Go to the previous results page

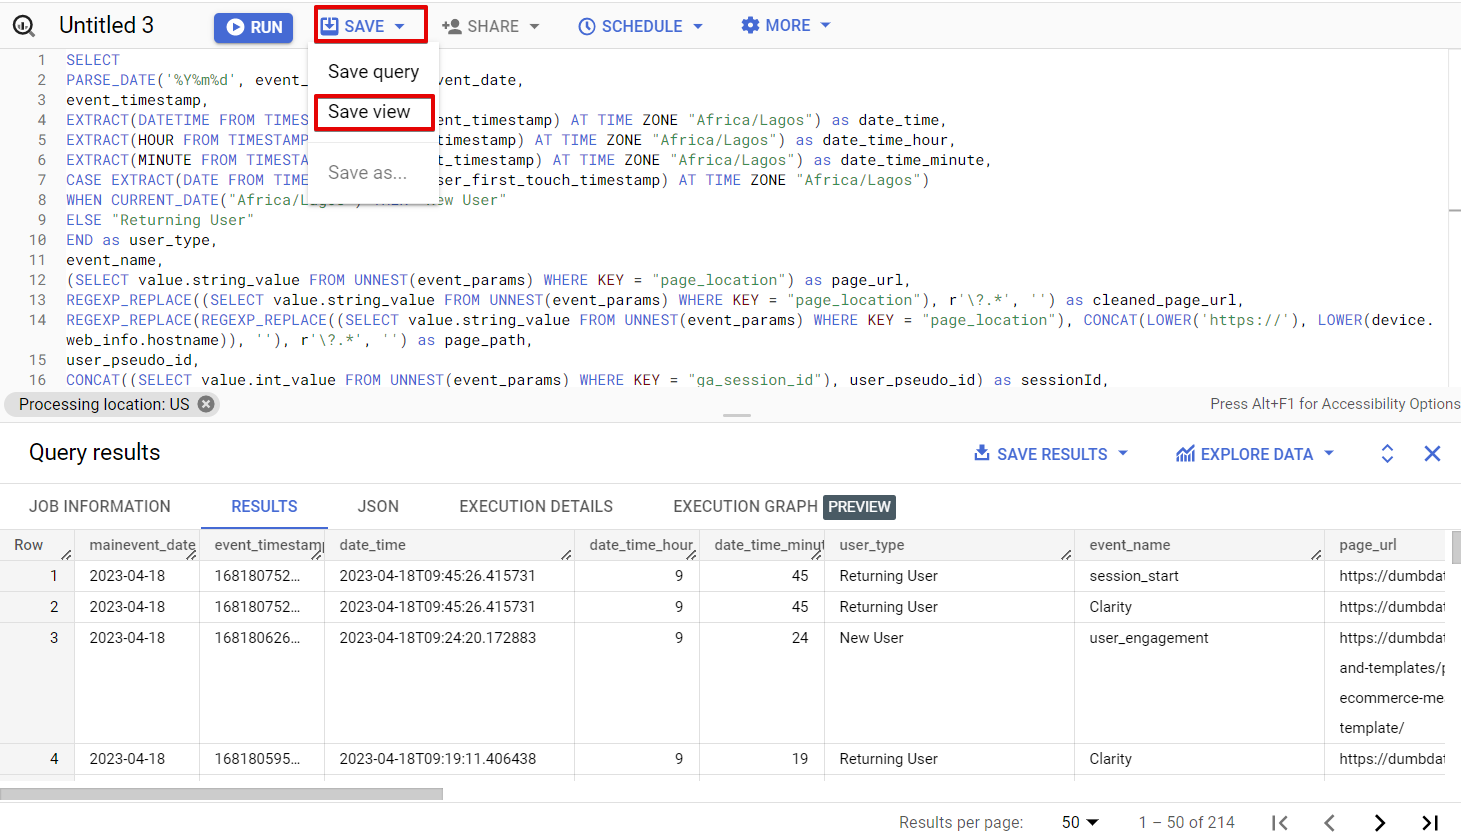tap(1327, 822)
